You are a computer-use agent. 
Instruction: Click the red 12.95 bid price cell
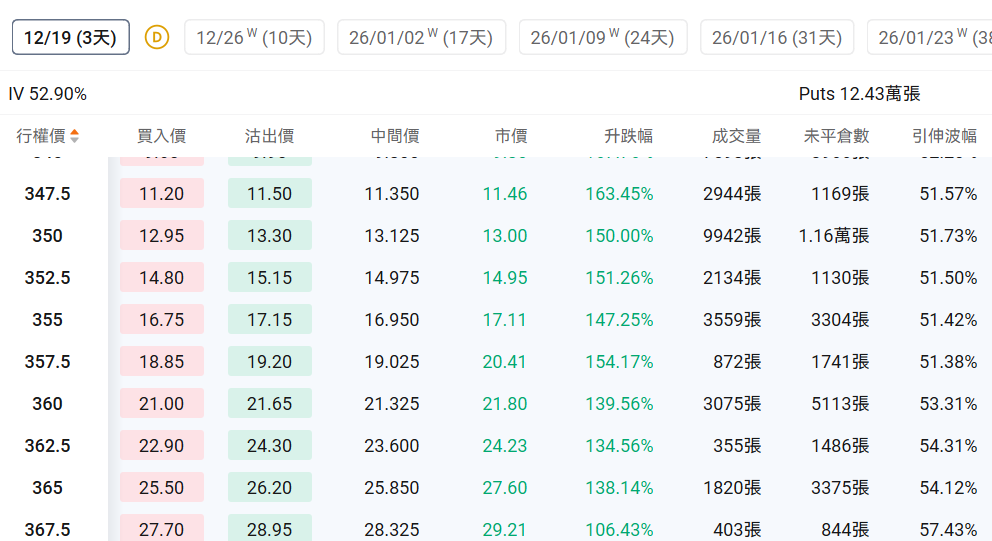[162, 236]
